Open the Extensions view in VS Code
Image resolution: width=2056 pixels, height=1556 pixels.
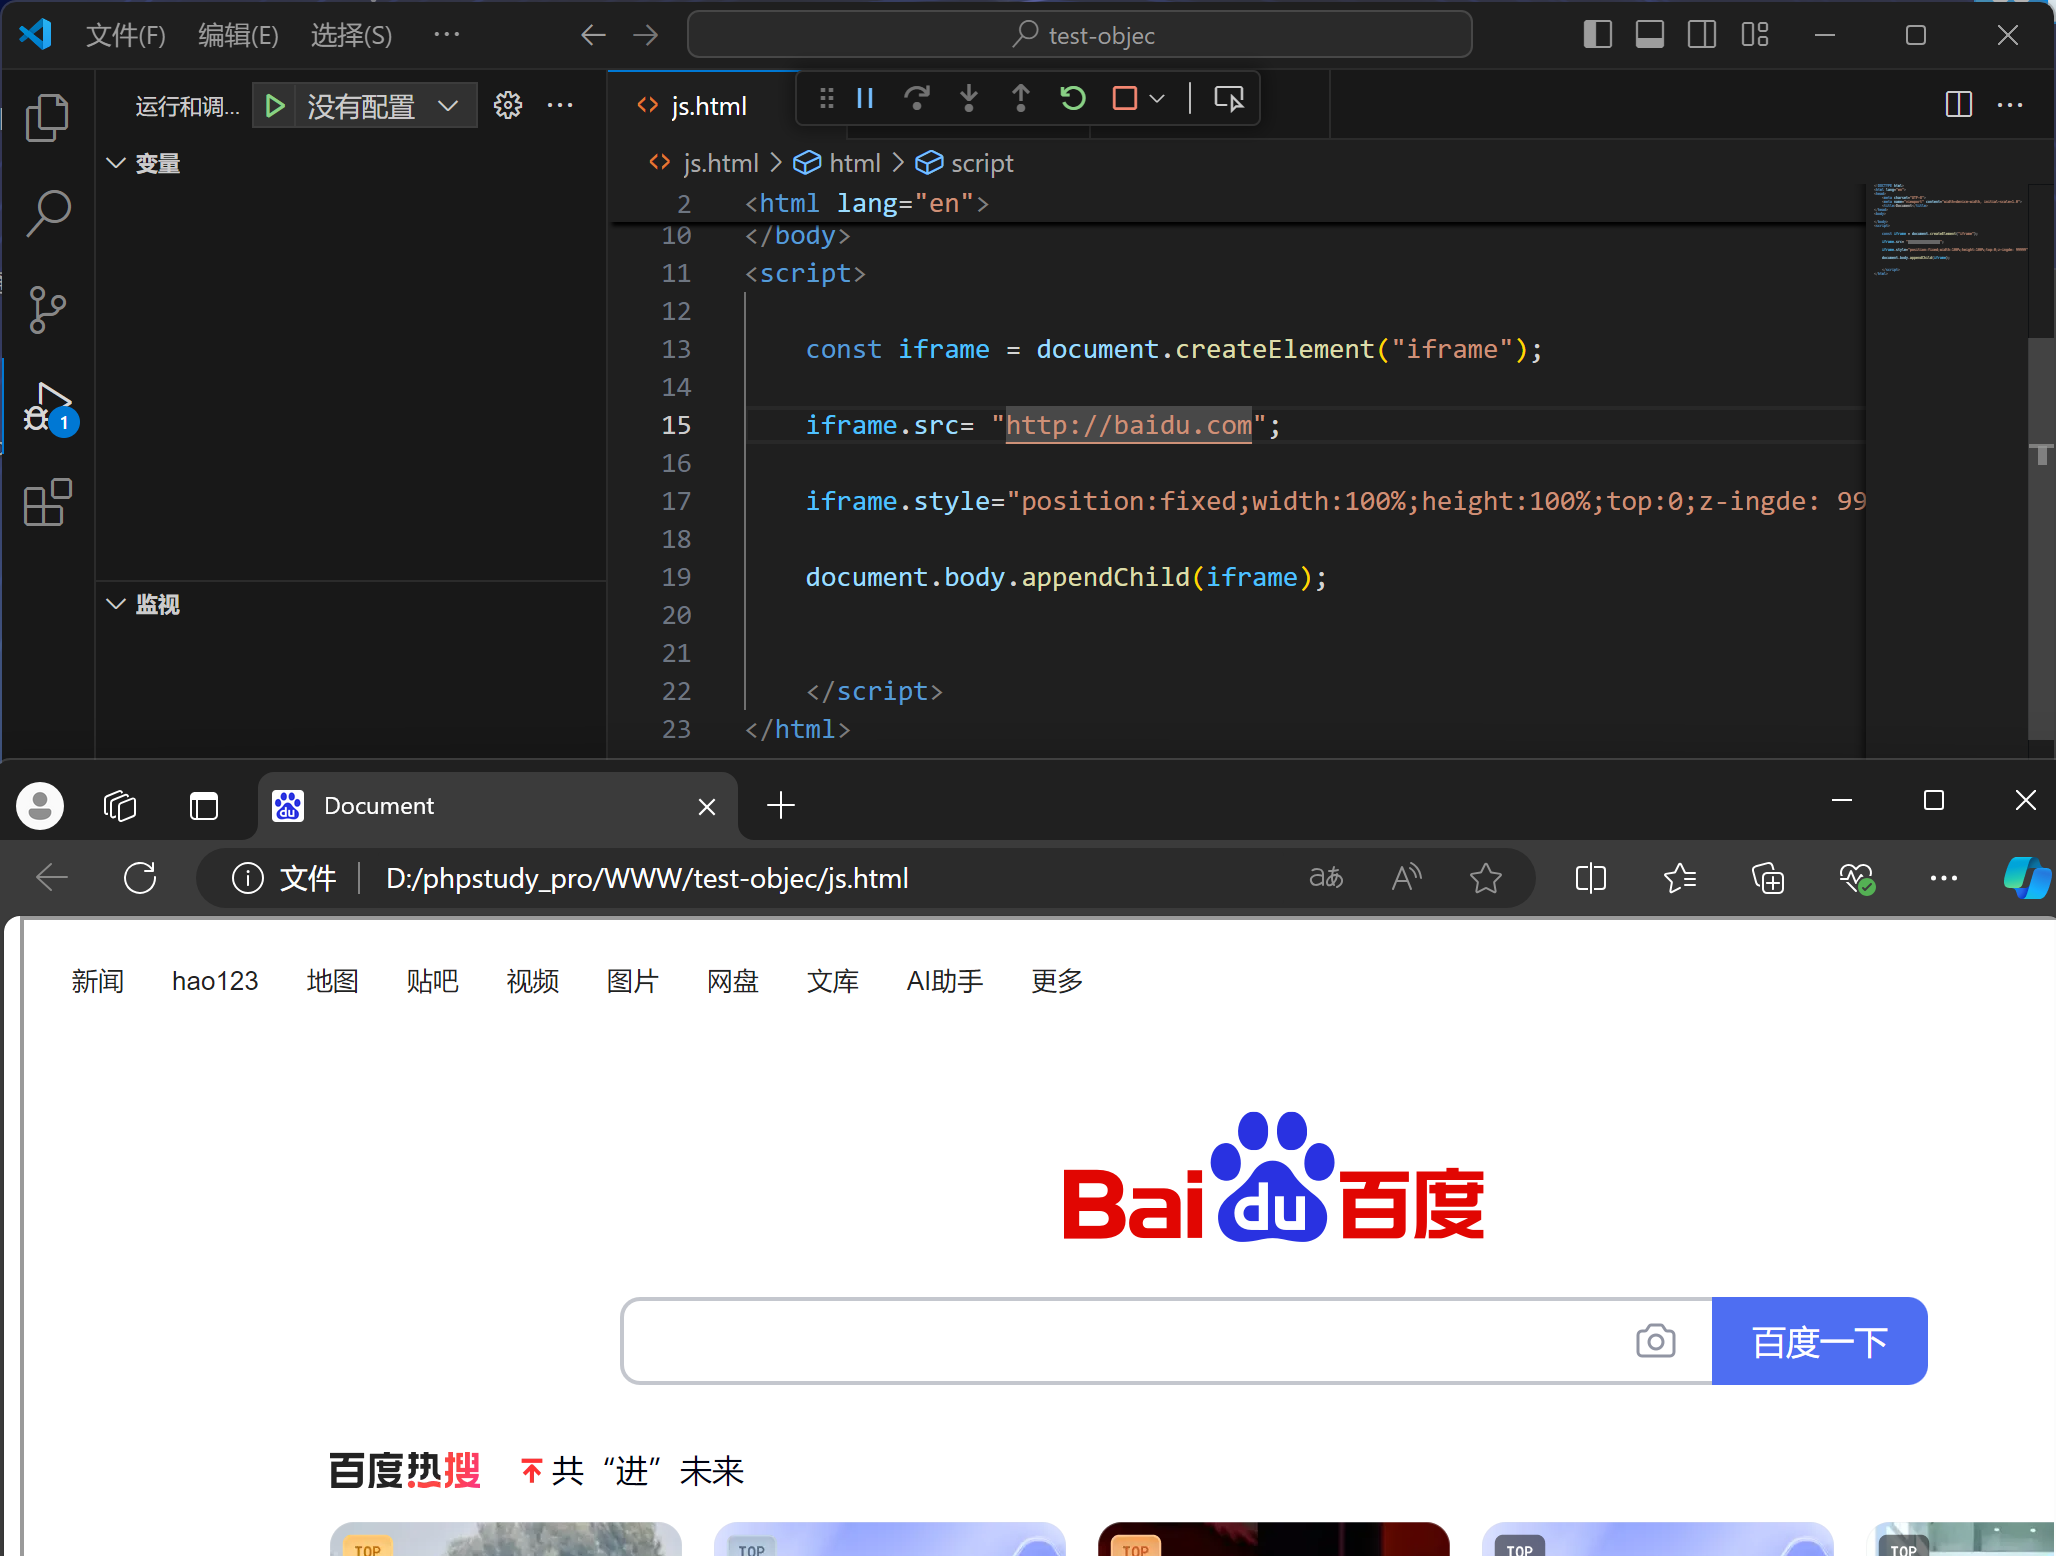pyautogui.click(x=47, y=502)
